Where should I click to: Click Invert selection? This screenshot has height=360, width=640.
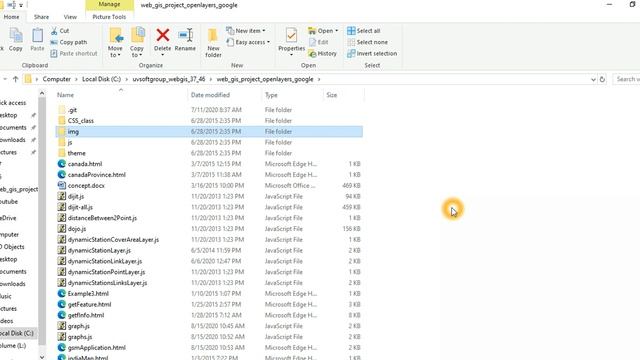click(x=372, y=53)
